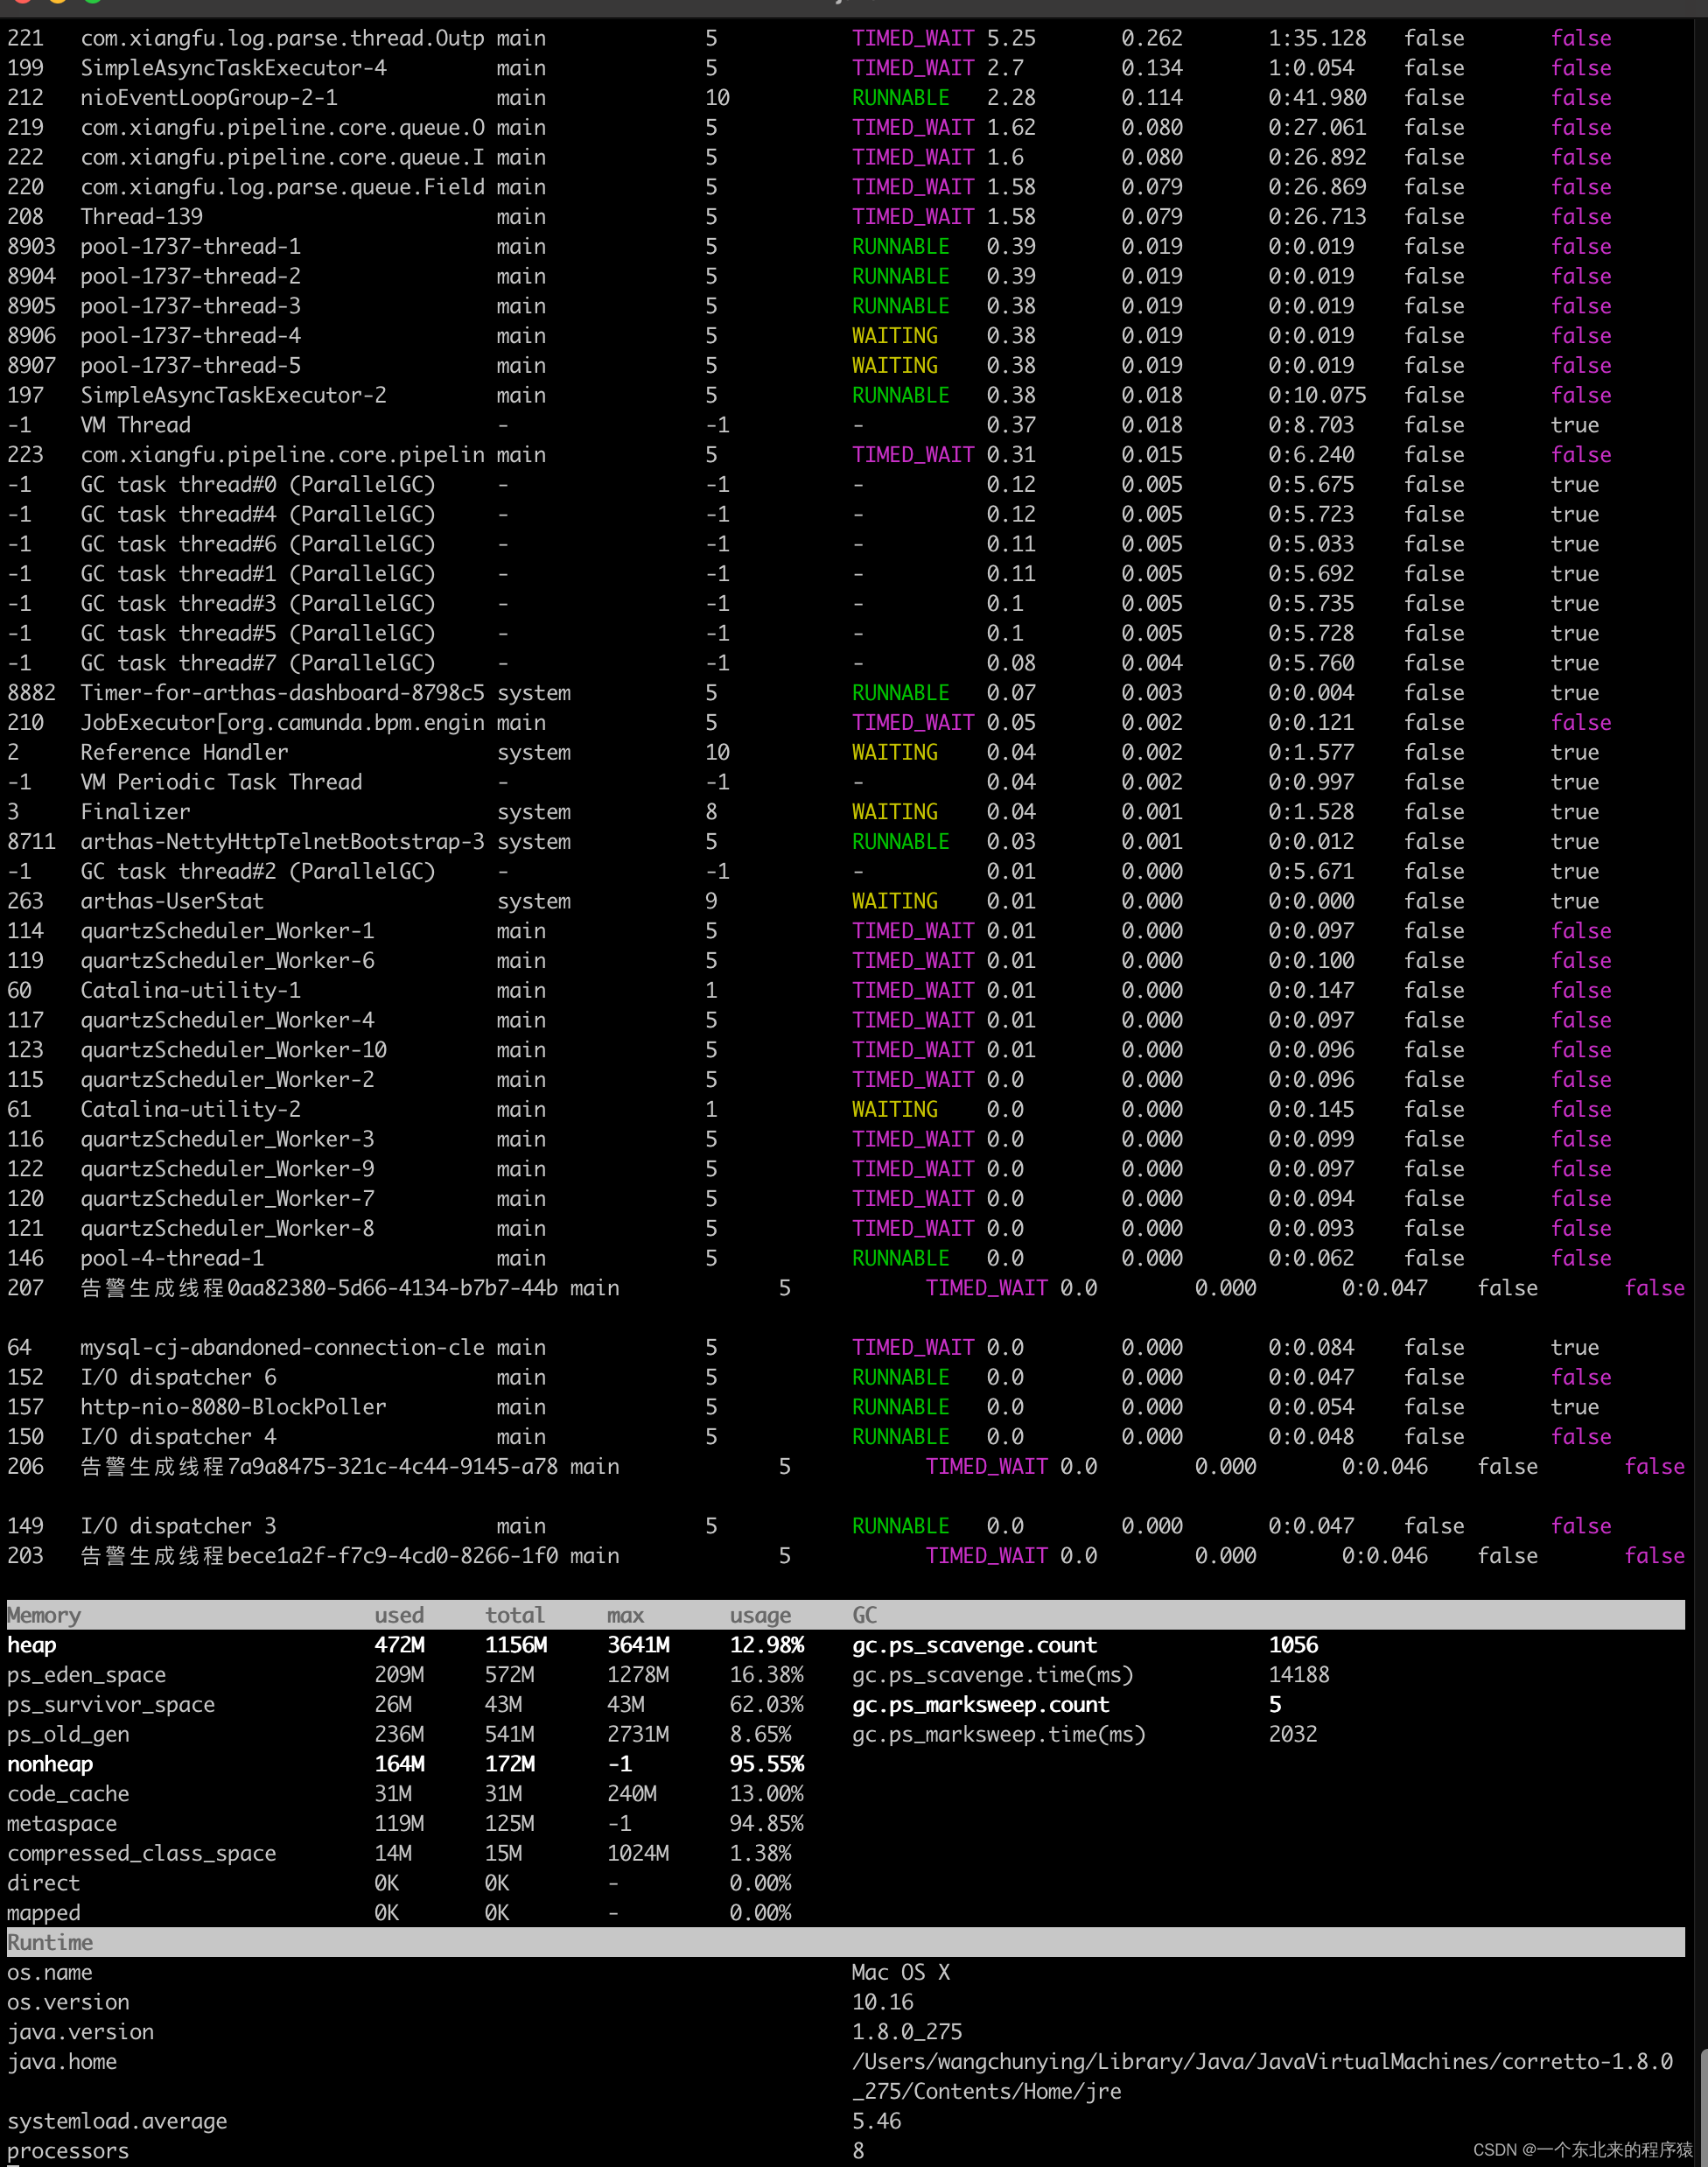The image size is (1708, 2167).
Task: Click gc.ps_marksweep.time(ms) label
Action: point(998,1734)
